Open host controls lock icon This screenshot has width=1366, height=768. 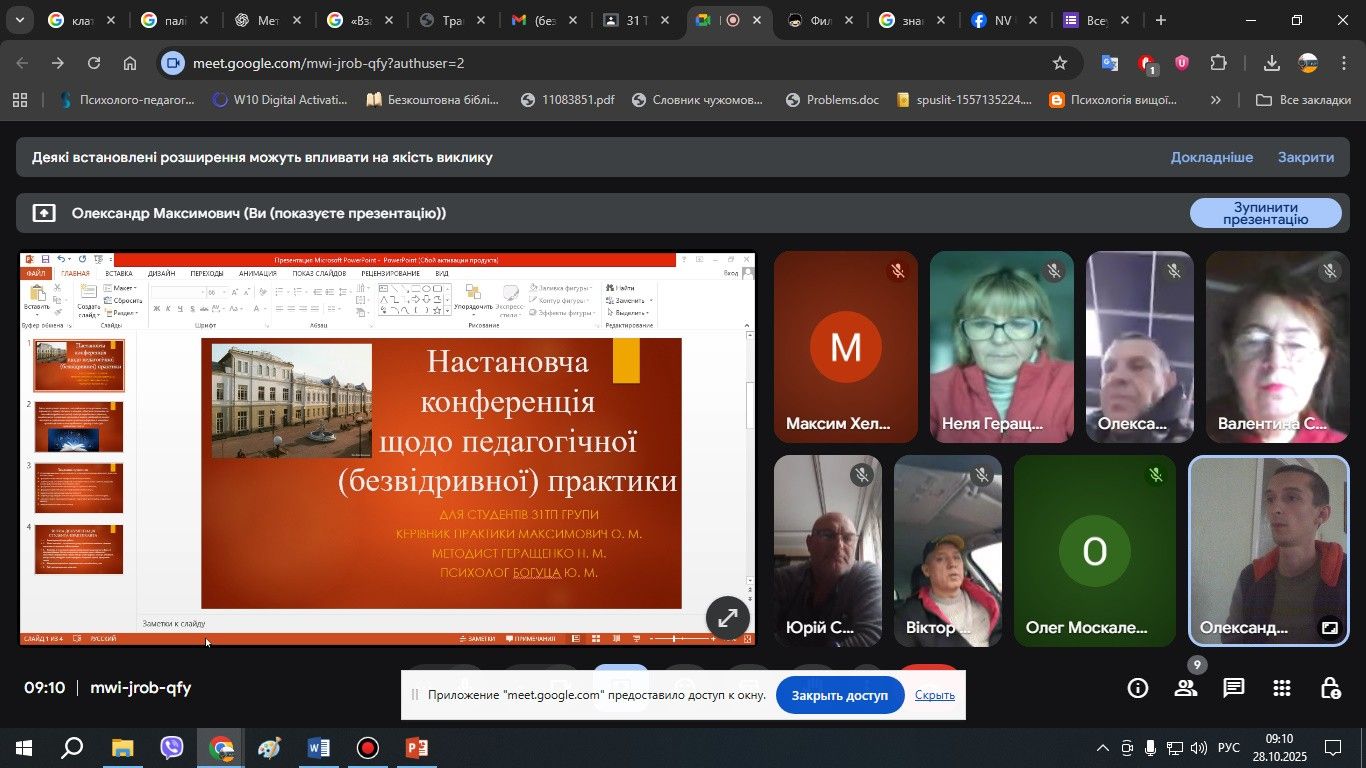pyautogui.click(x=1330, y=688)
